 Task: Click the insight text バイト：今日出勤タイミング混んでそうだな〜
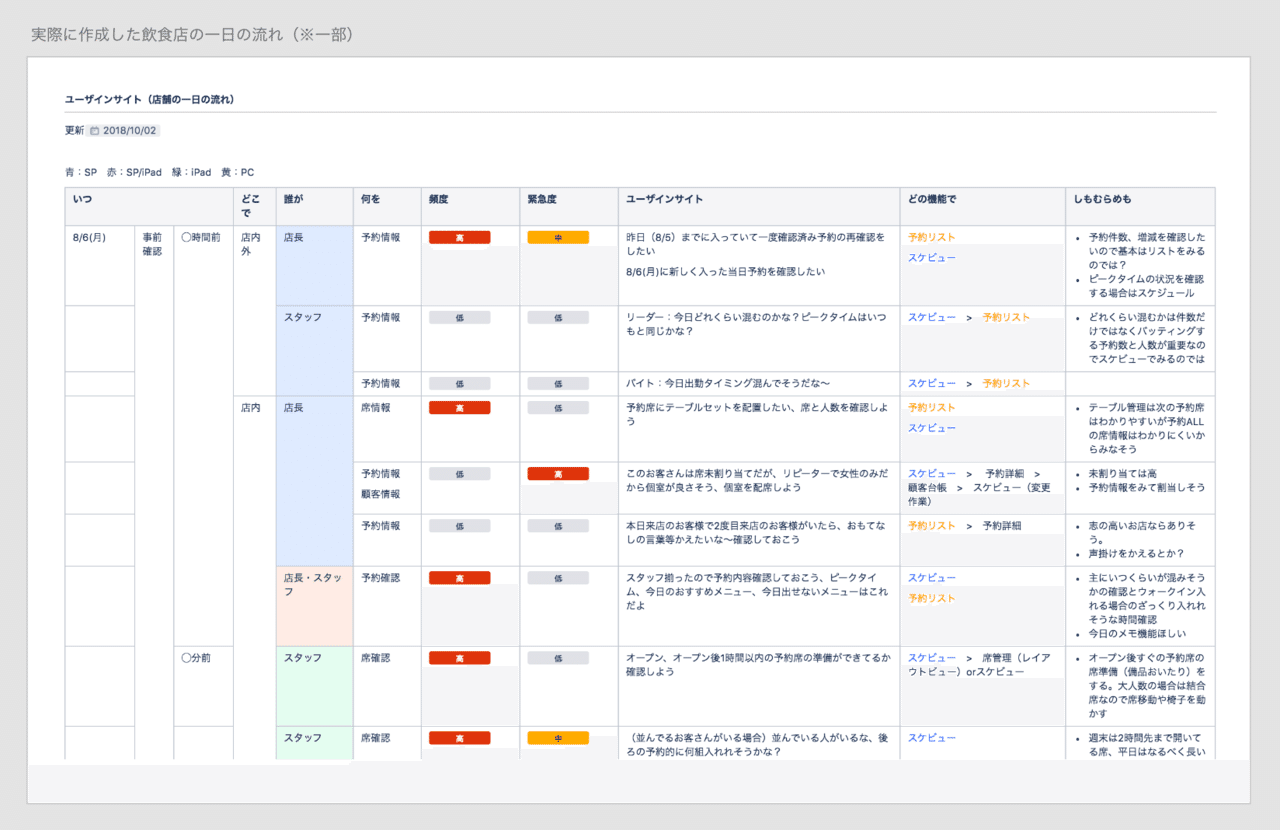[x=728, y=384]
